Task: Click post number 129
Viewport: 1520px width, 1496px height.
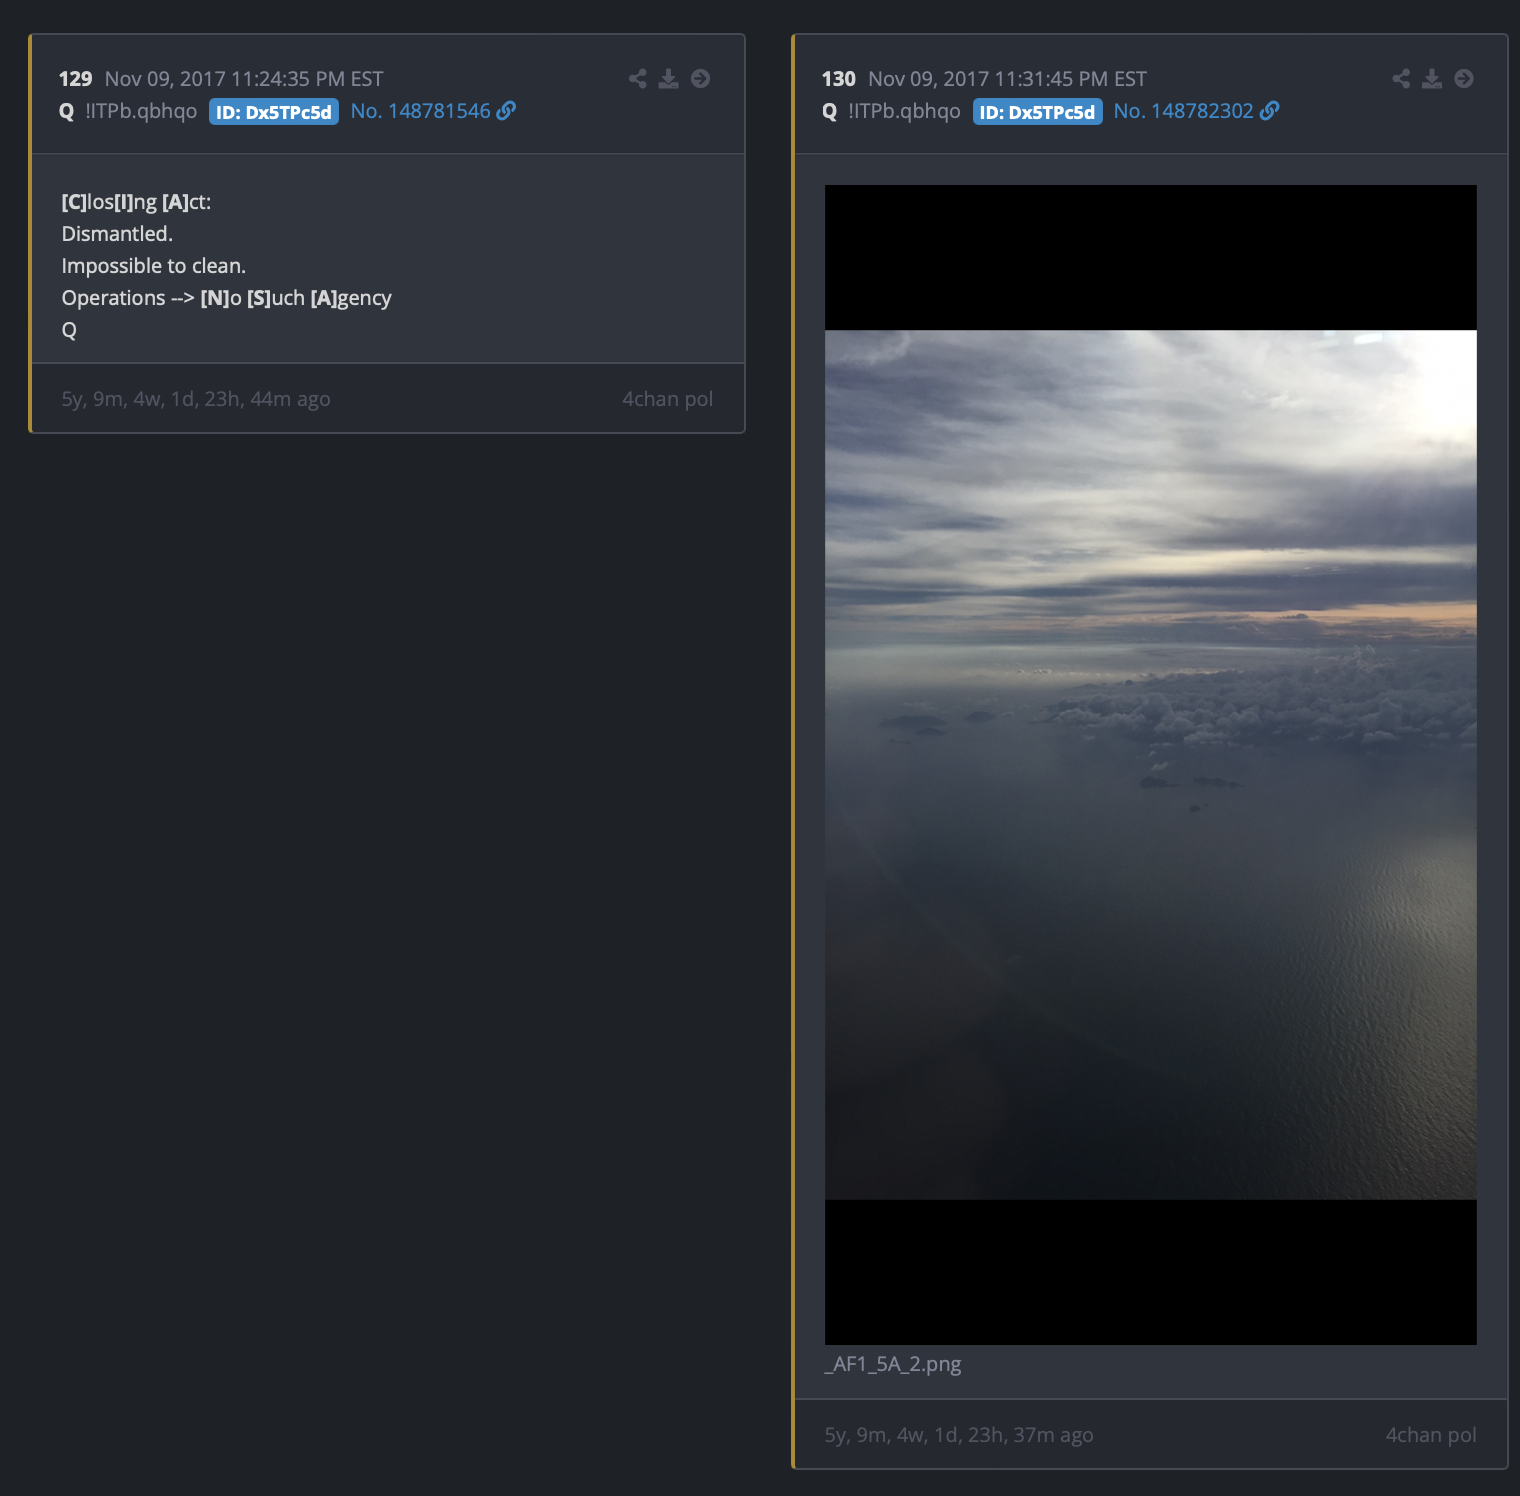Action: [x=75, y=79]
